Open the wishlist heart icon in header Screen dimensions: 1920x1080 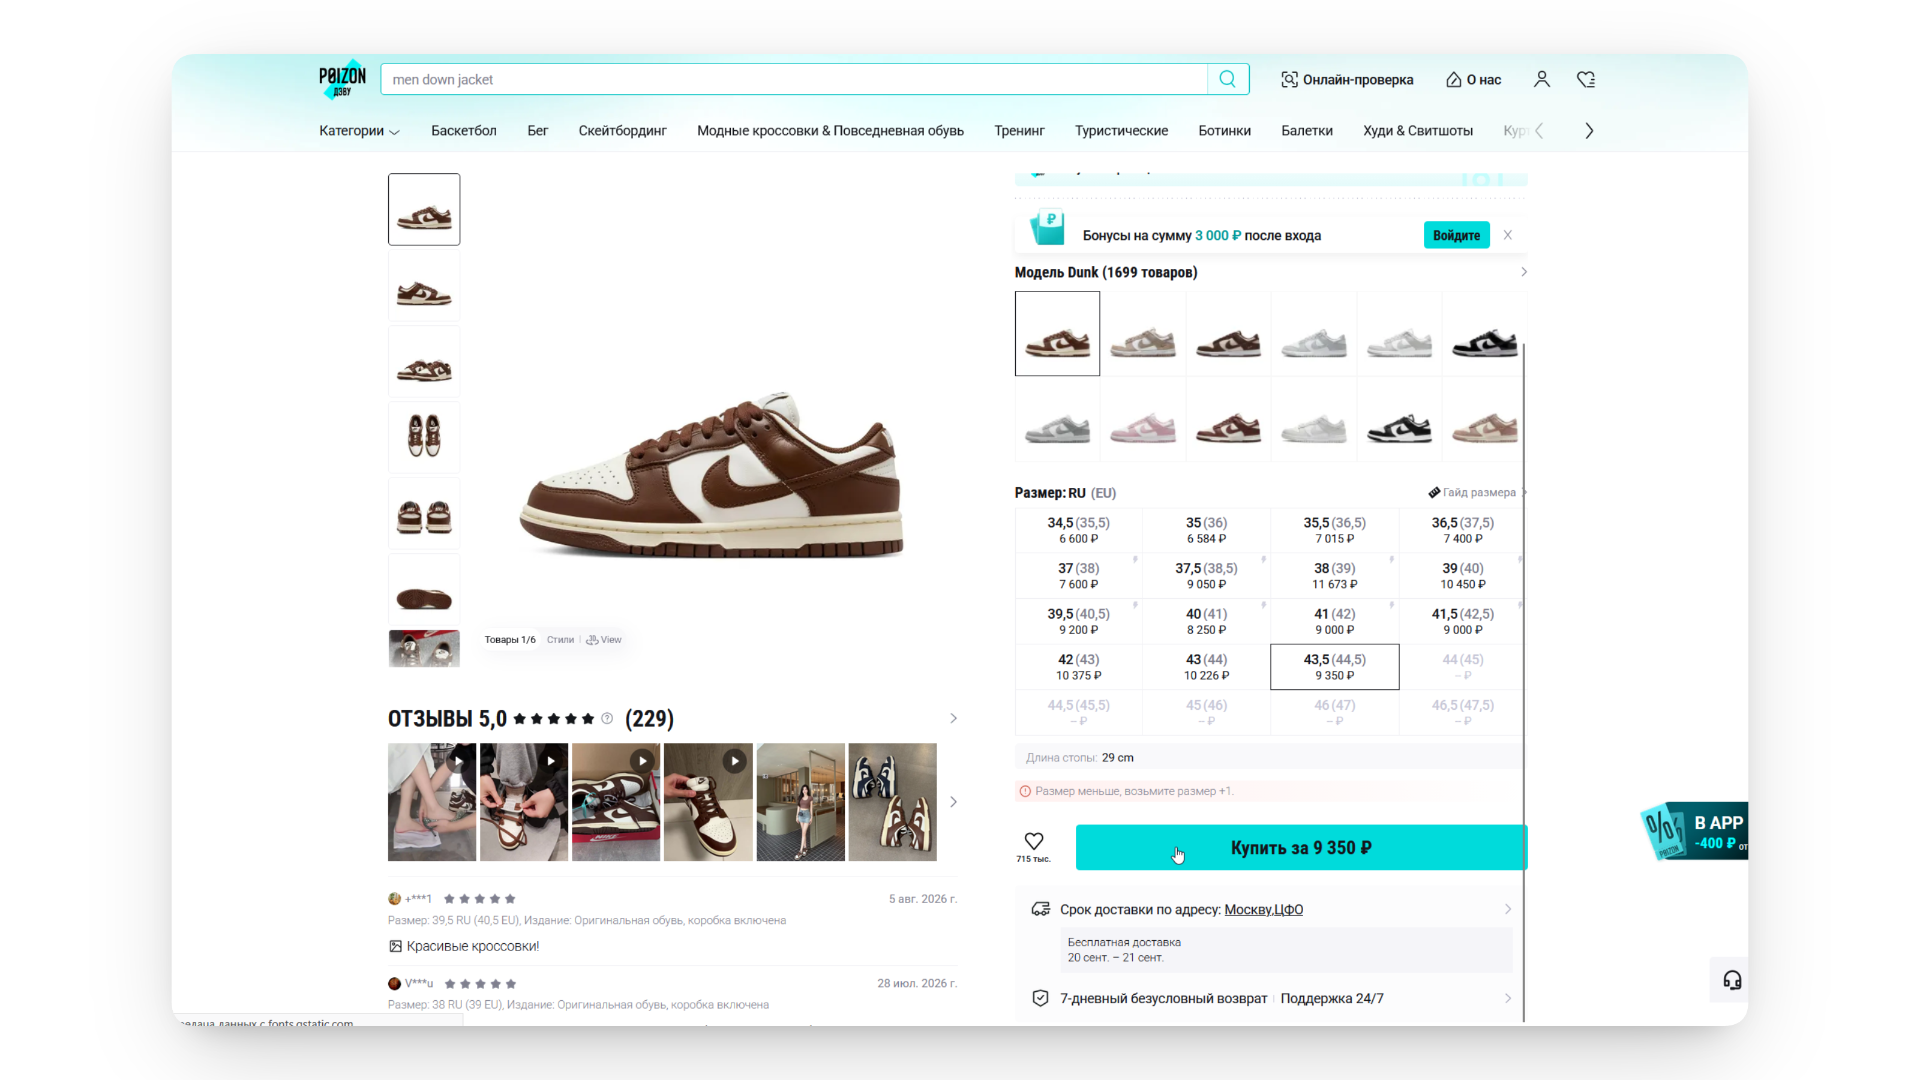click(x=1586, y=79)
